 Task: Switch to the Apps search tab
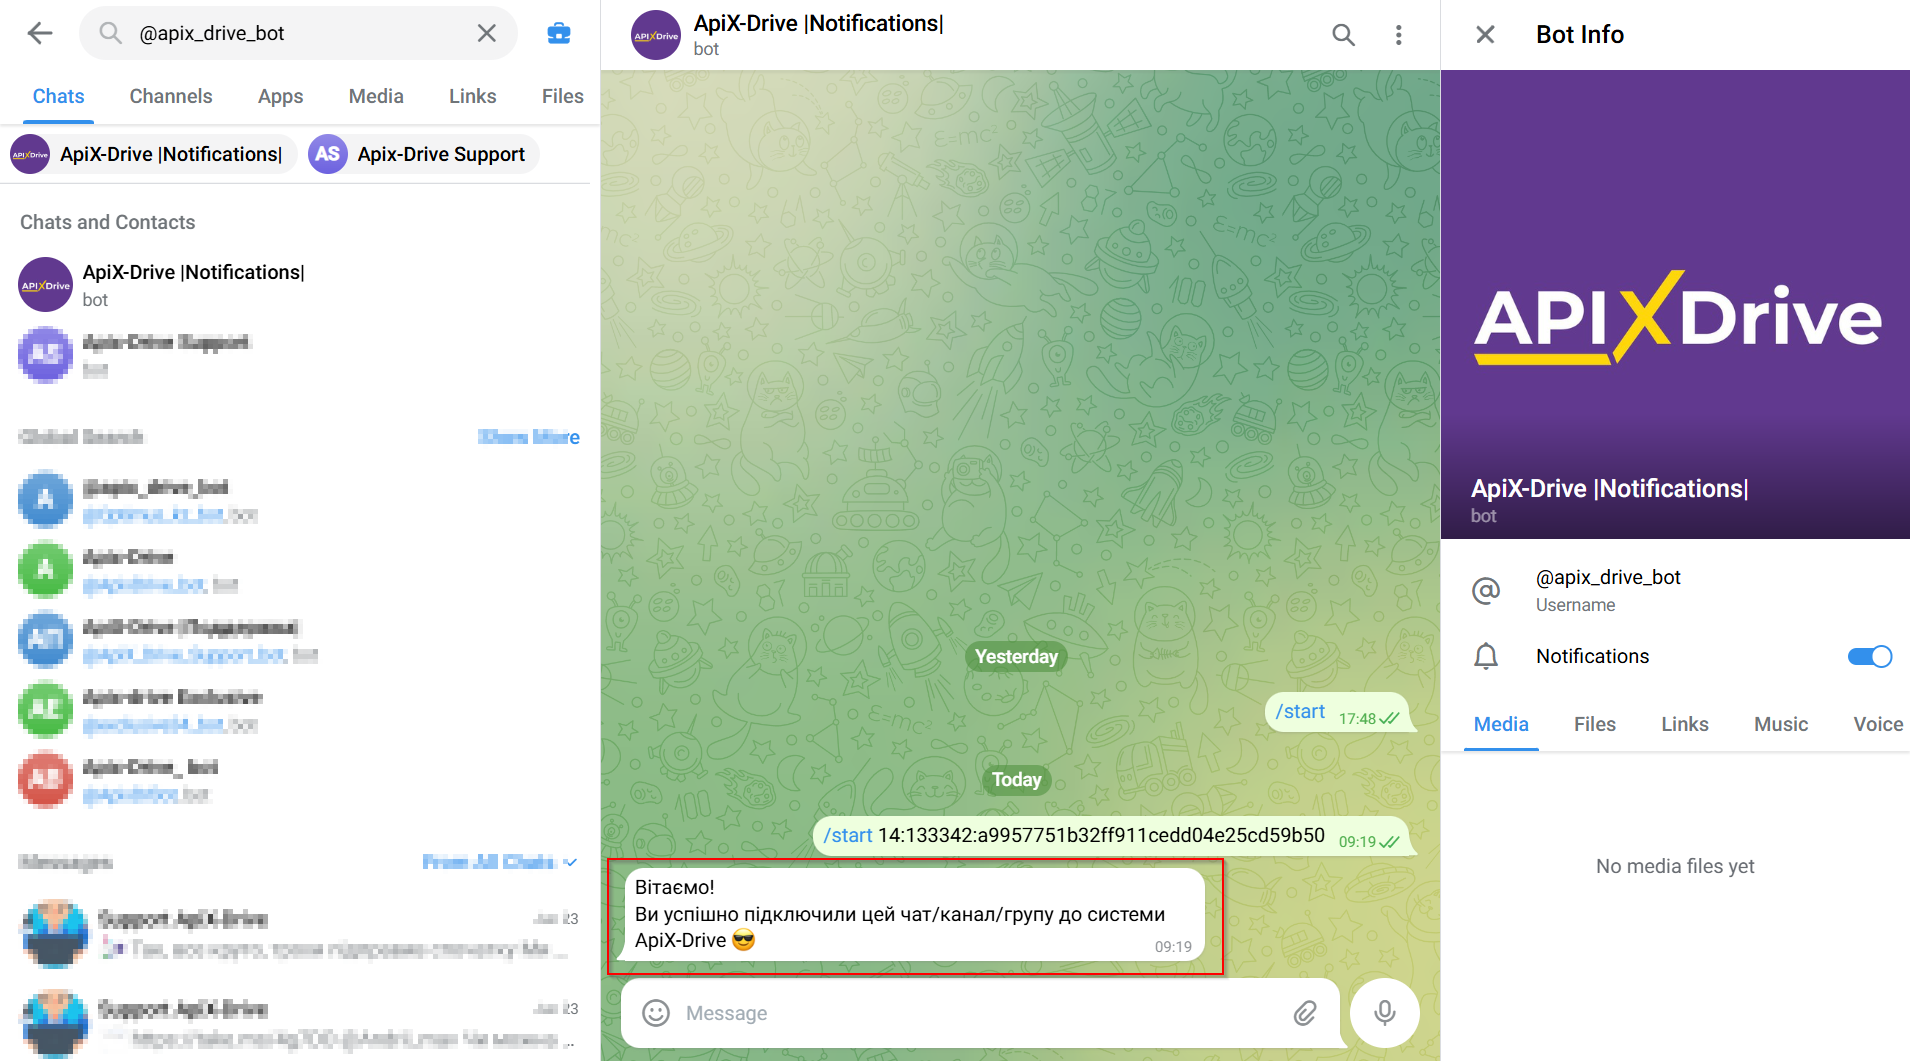click(280, 96)
